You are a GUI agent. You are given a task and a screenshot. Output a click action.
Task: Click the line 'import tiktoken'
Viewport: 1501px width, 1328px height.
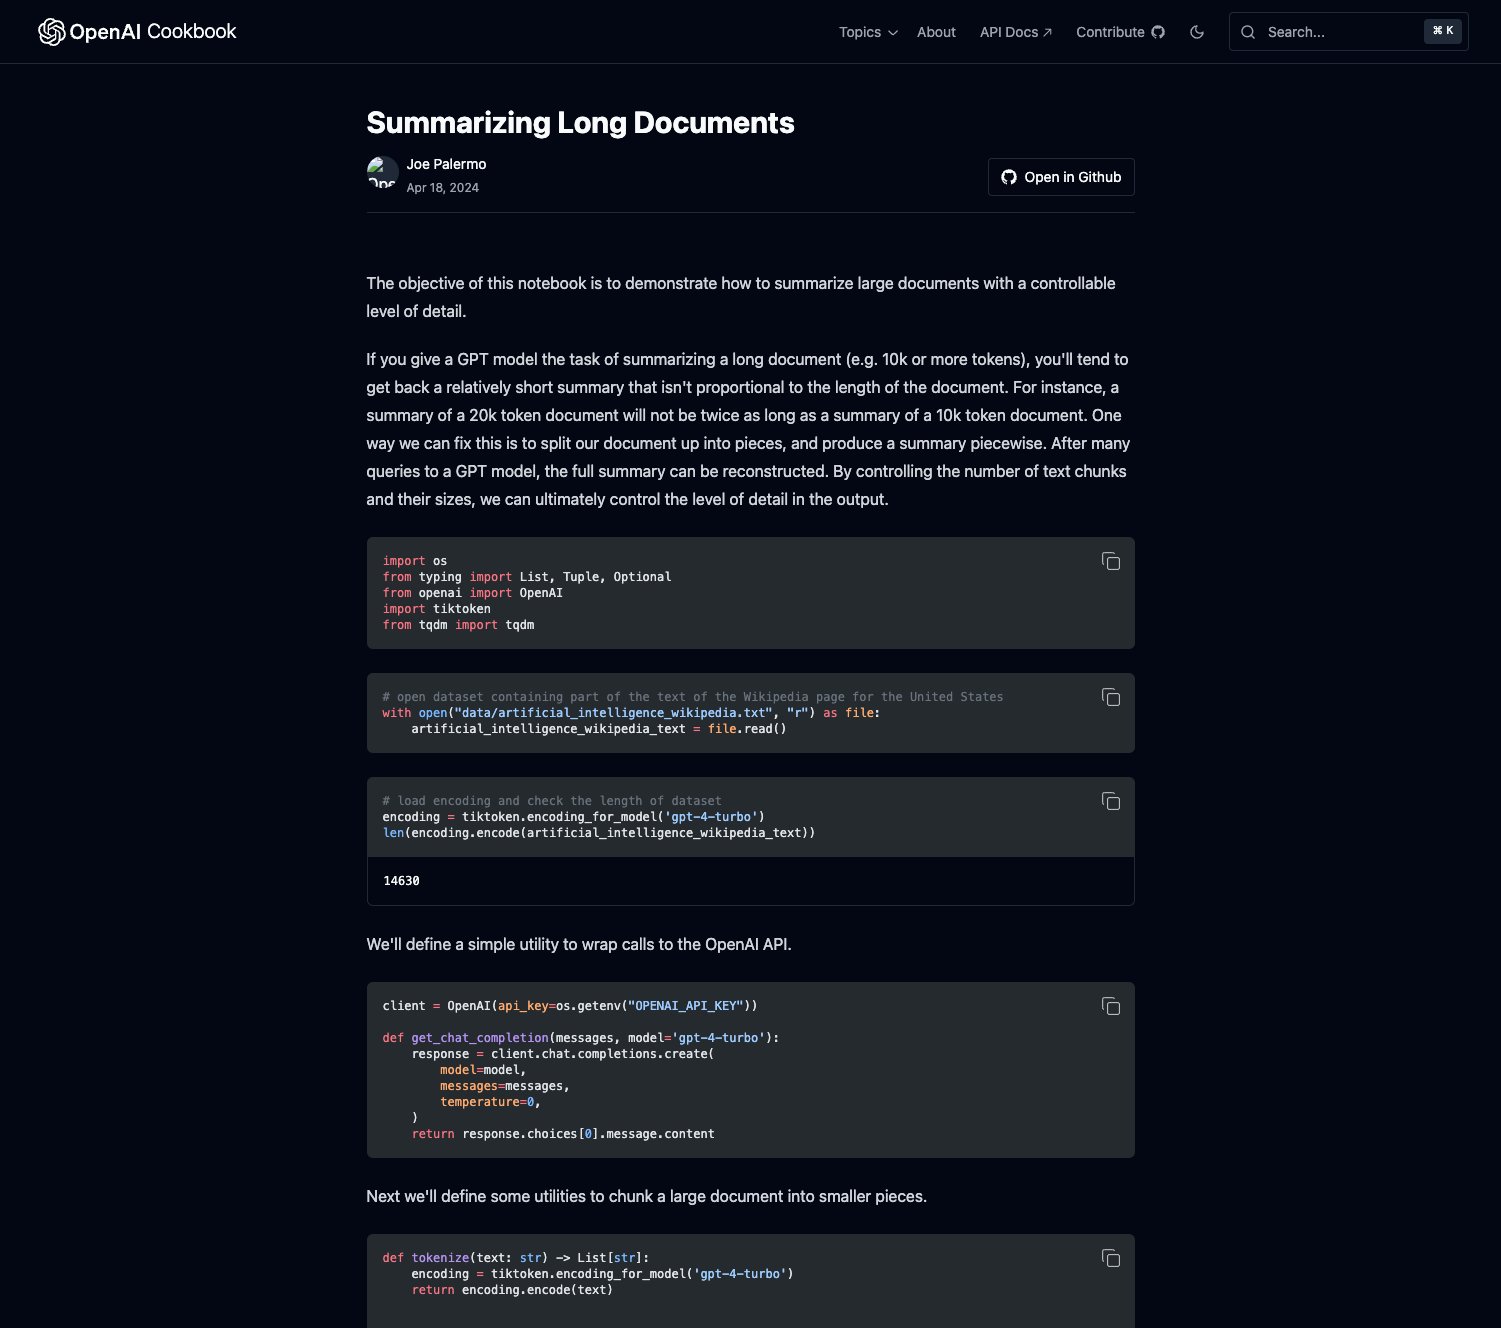tap(436, 609)
